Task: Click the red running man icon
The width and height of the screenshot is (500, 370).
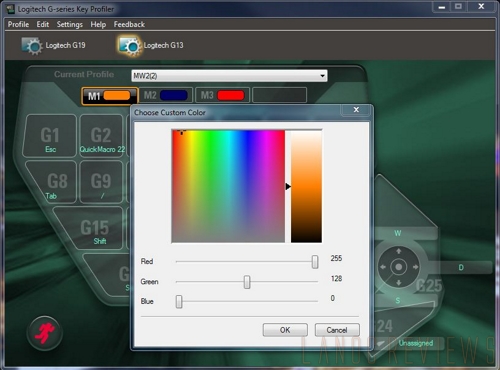Action: (44, 333)
